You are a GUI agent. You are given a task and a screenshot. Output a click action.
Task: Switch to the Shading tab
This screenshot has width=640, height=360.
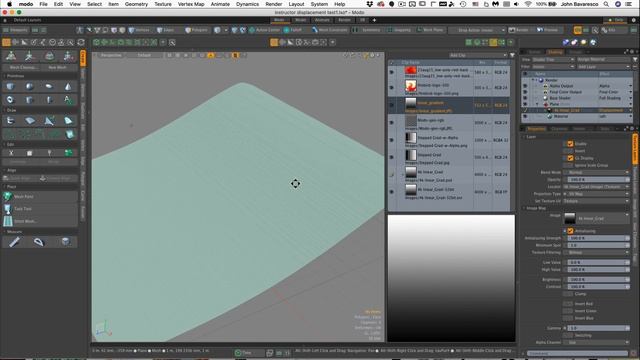pos(555,52)
